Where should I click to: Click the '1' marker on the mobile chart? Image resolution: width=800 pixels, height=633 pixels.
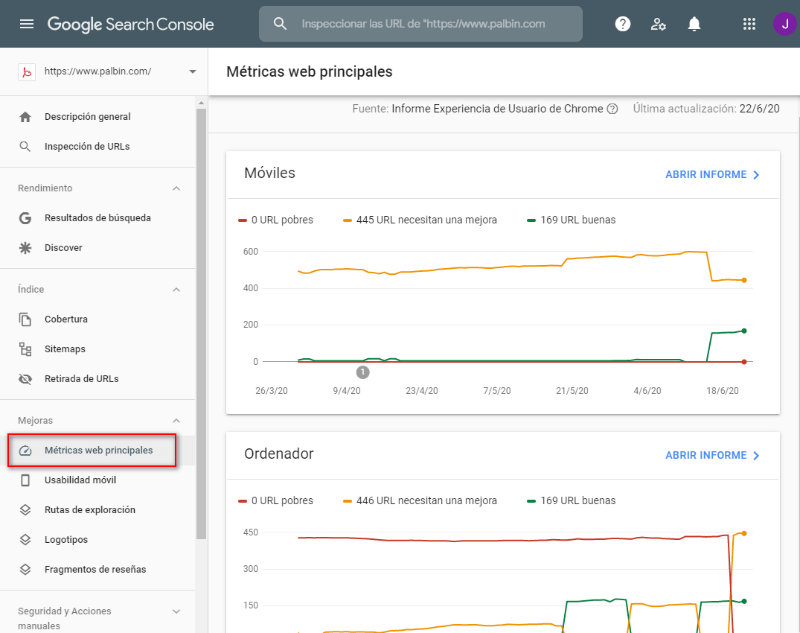(363, 371)
